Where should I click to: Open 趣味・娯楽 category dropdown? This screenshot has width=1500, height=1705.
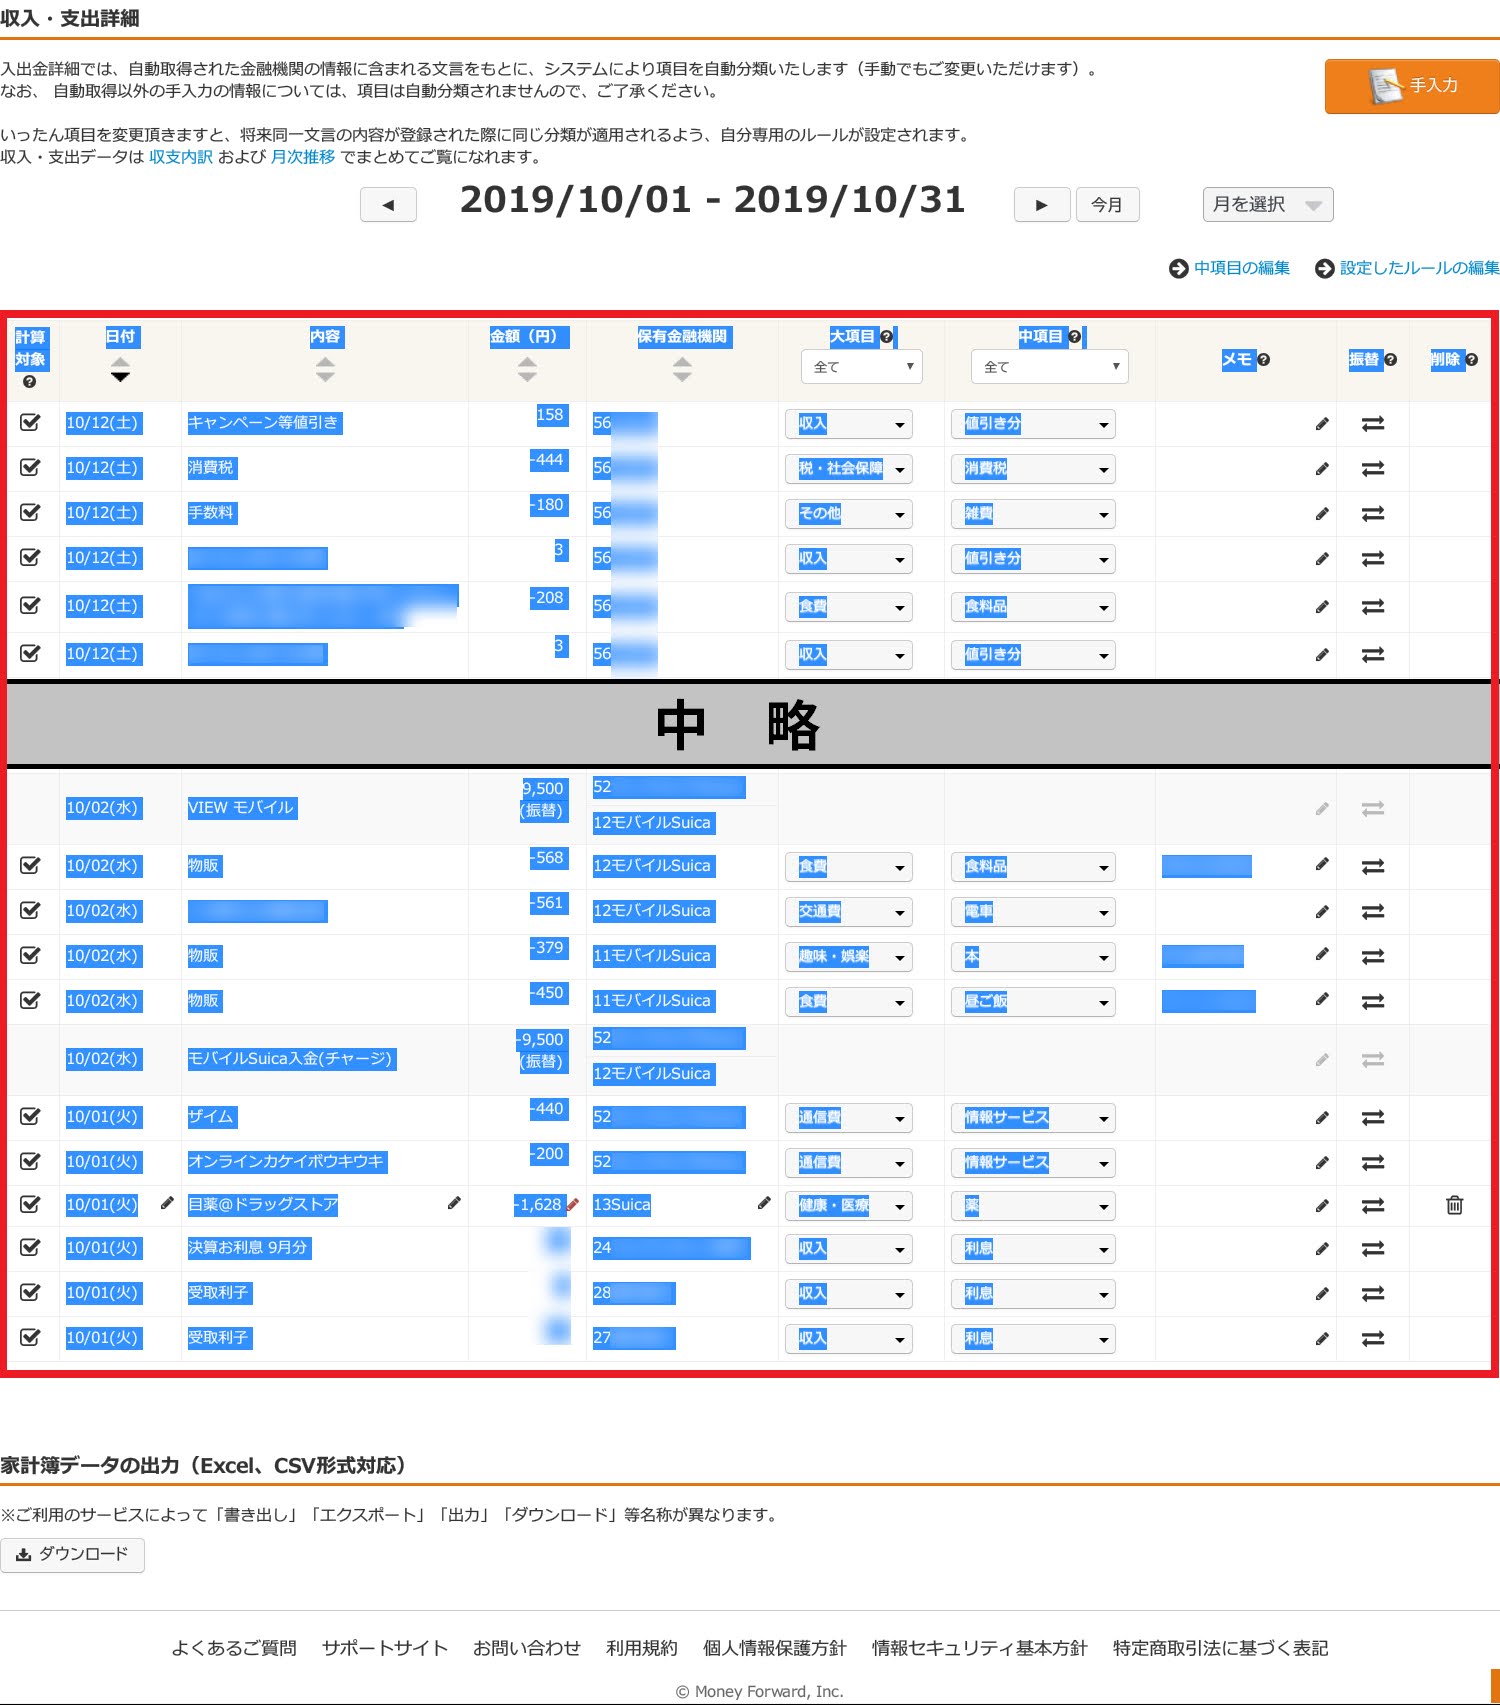(849, 957)
